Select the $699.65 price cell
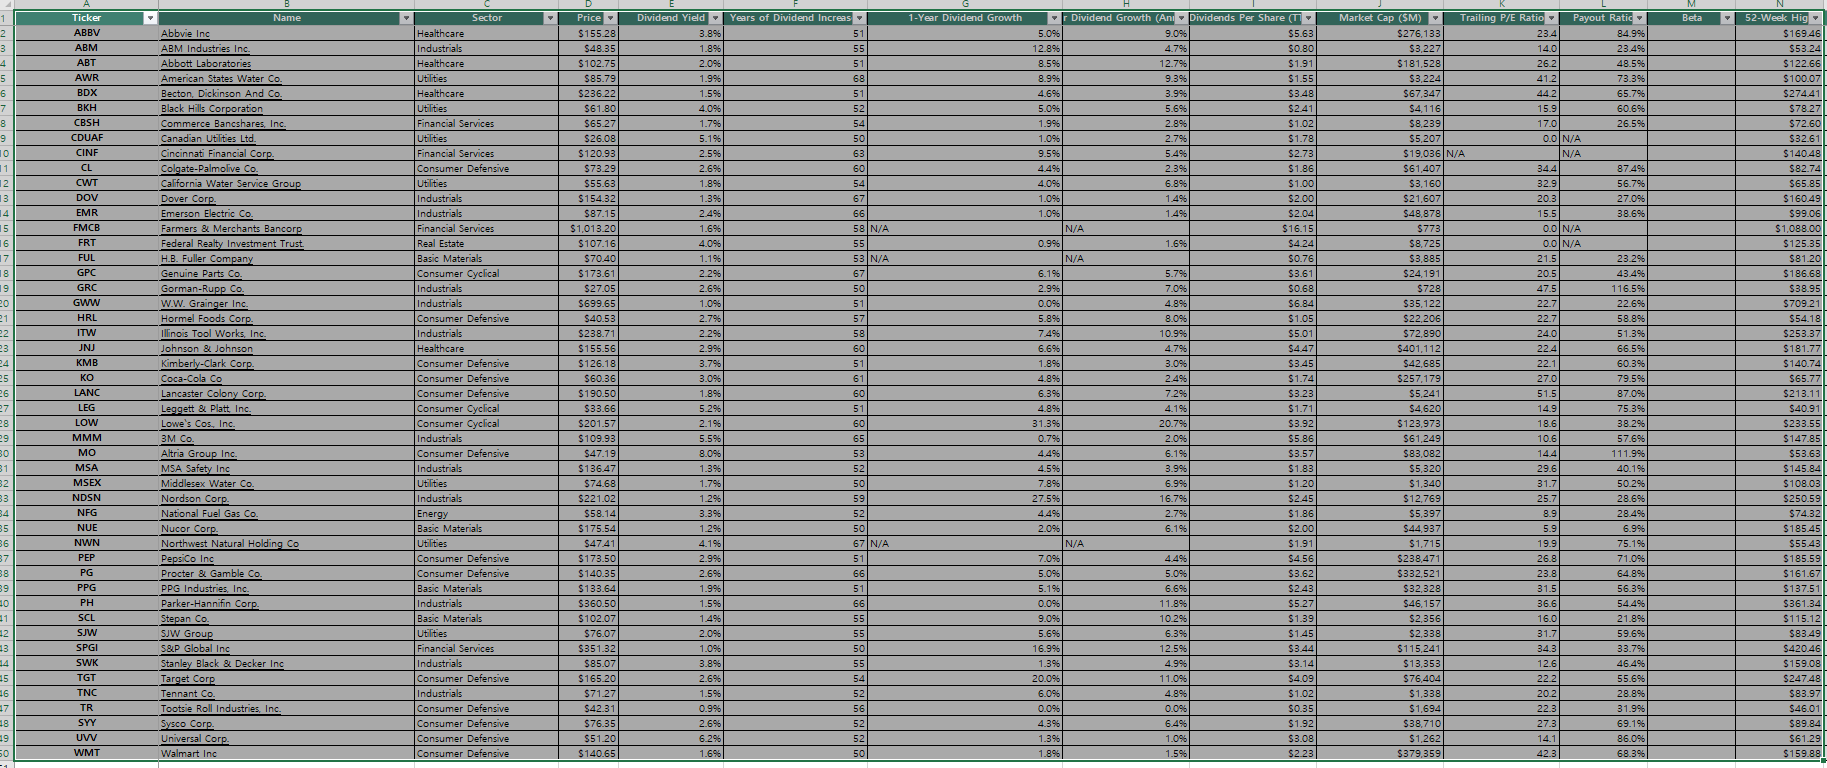 [x=589, y=303]
